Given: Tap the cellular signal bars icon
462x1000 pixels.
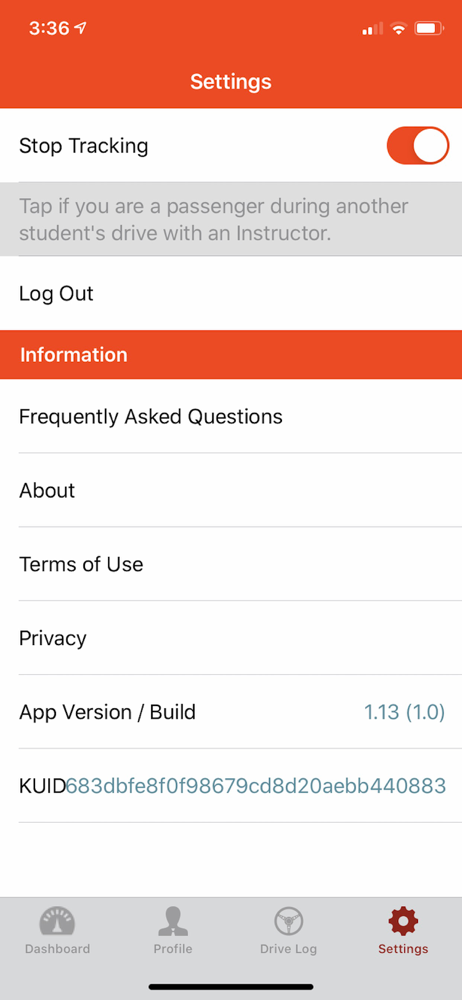Looking at the screenshot, I should 373,28.
